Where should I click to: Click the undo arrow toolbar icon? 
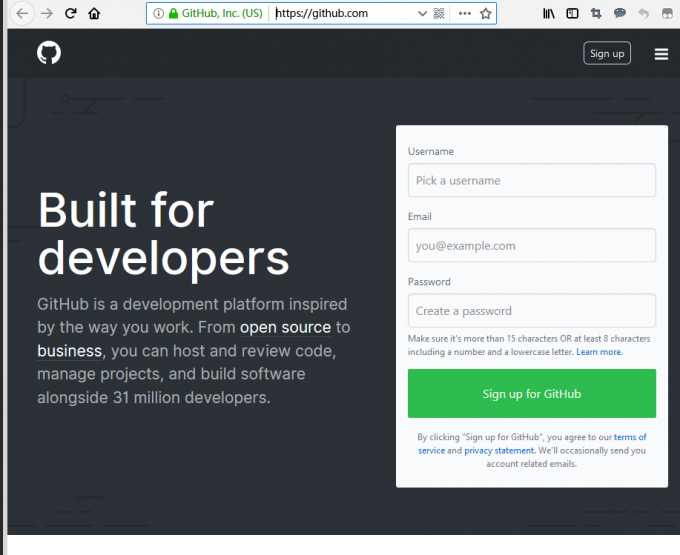(644, 13)
